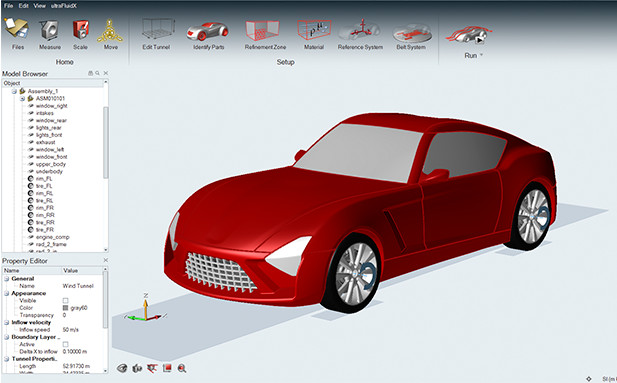Image resolution: width=617 pixels, height=383 pixels.
Task: Click the gray60 color swatch
Action: coord(65,308)
